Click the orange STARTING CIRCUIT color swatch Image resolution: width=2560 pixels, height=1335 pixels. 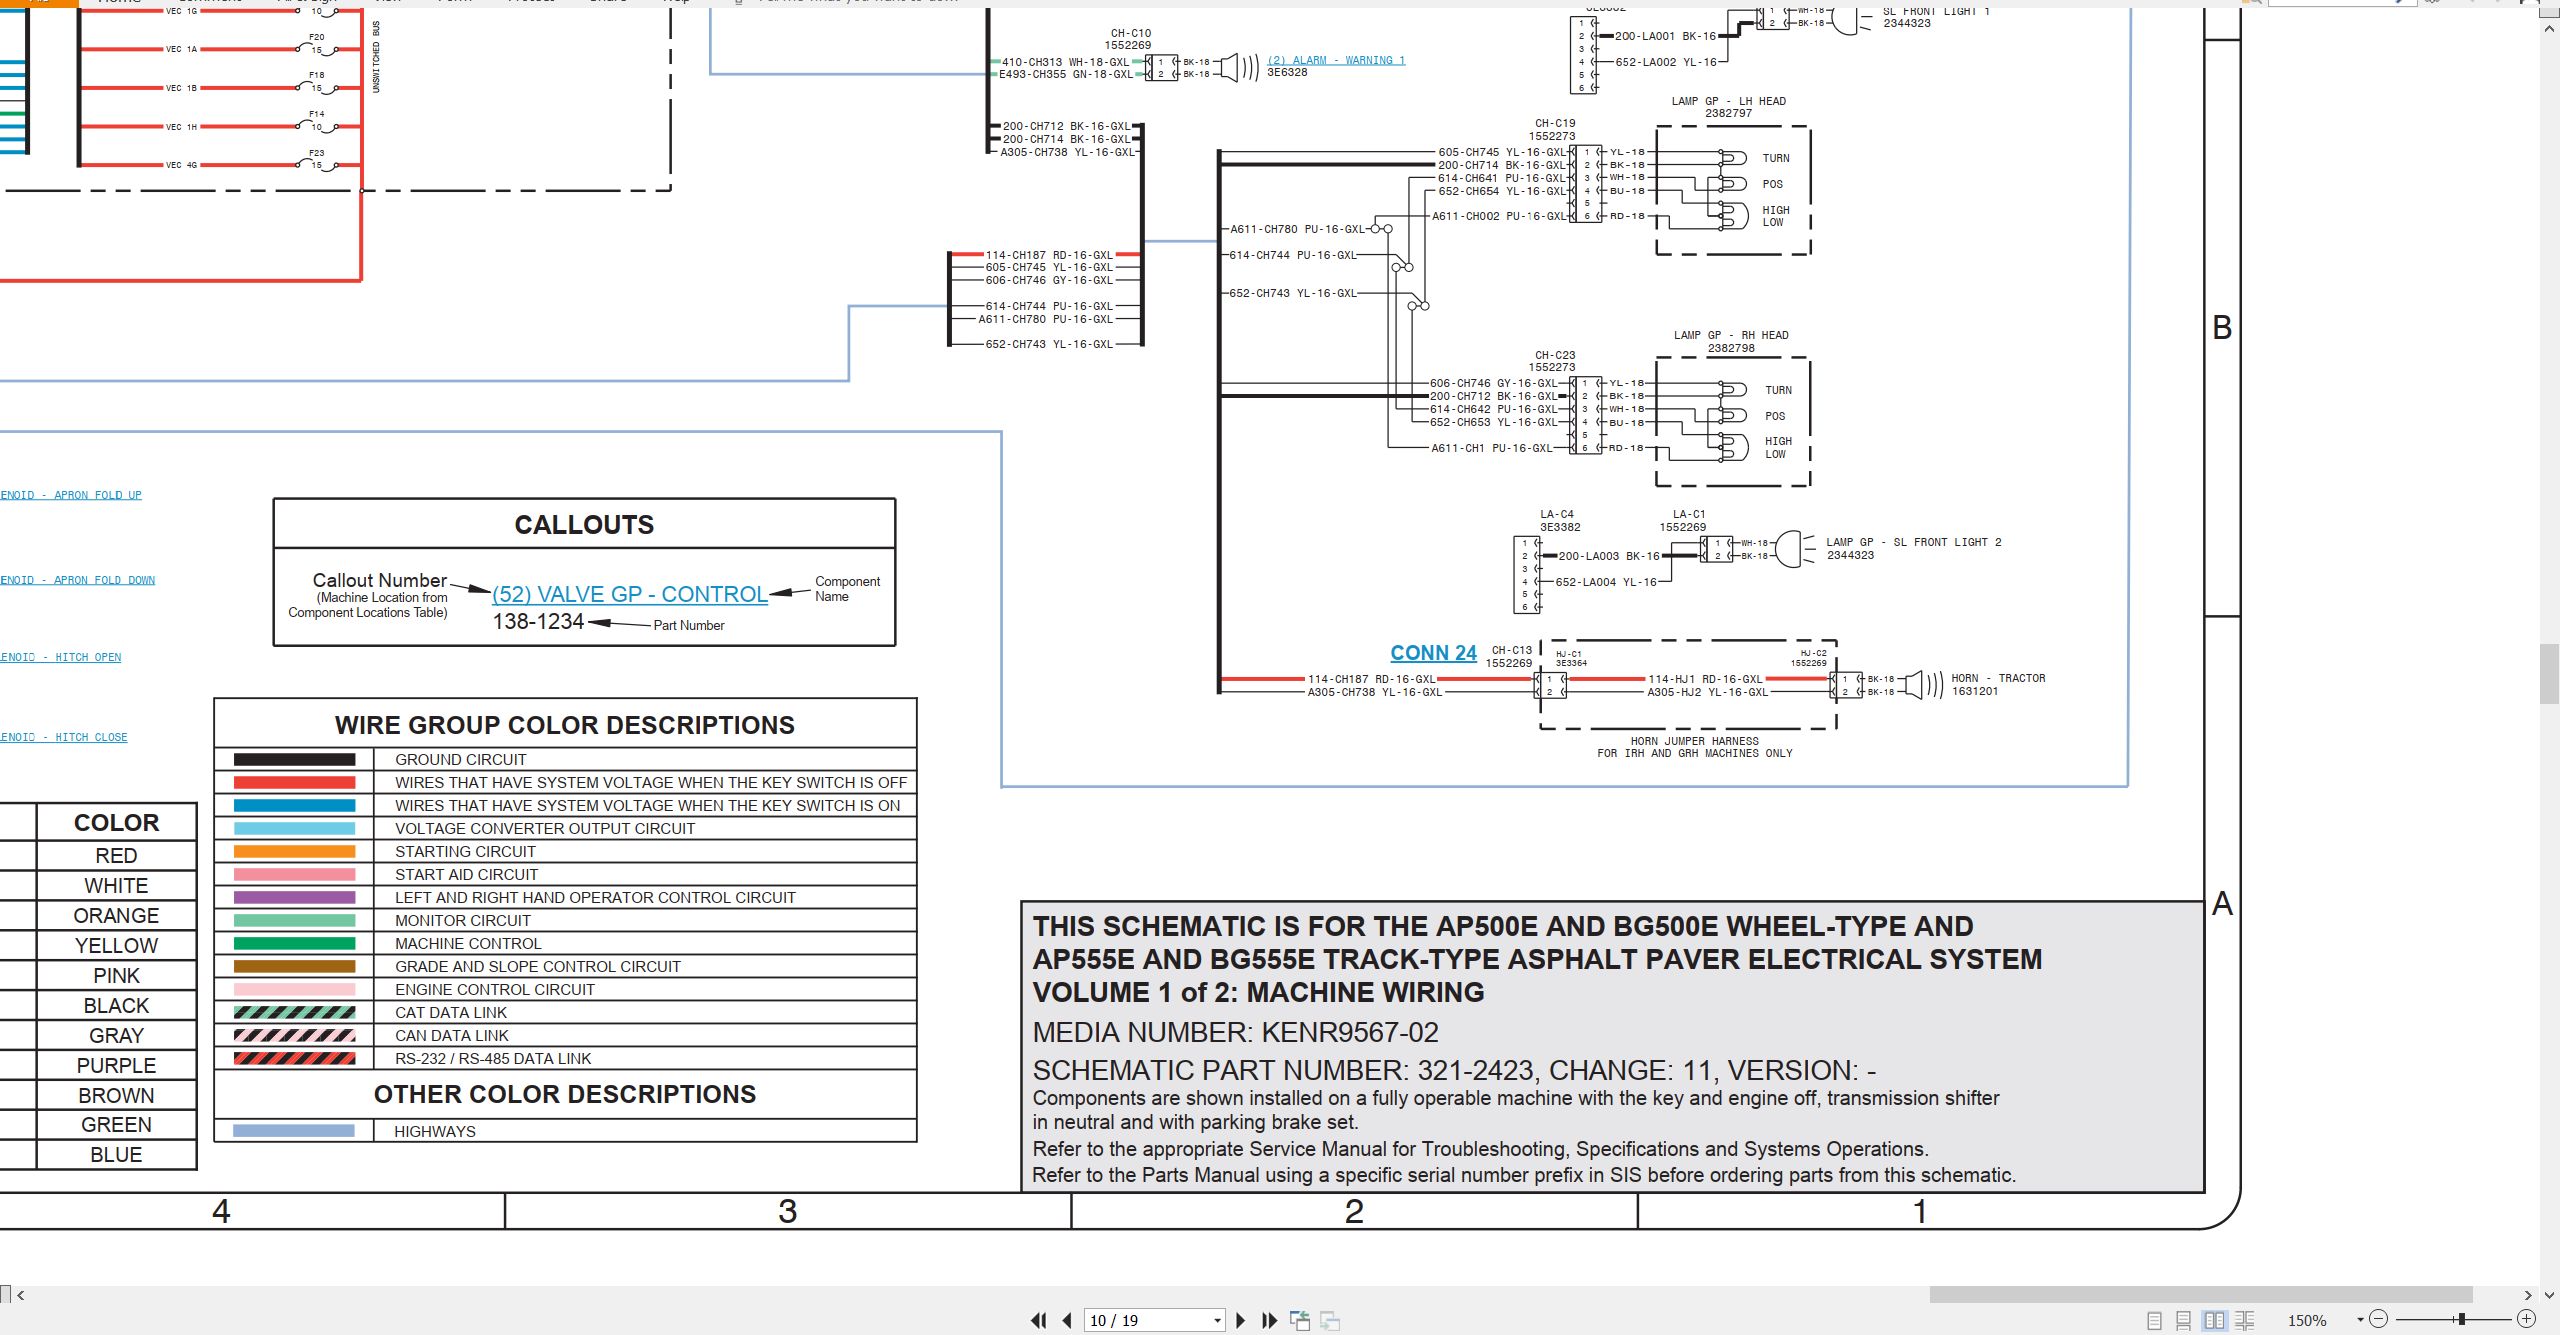click(x=294, y=852)
